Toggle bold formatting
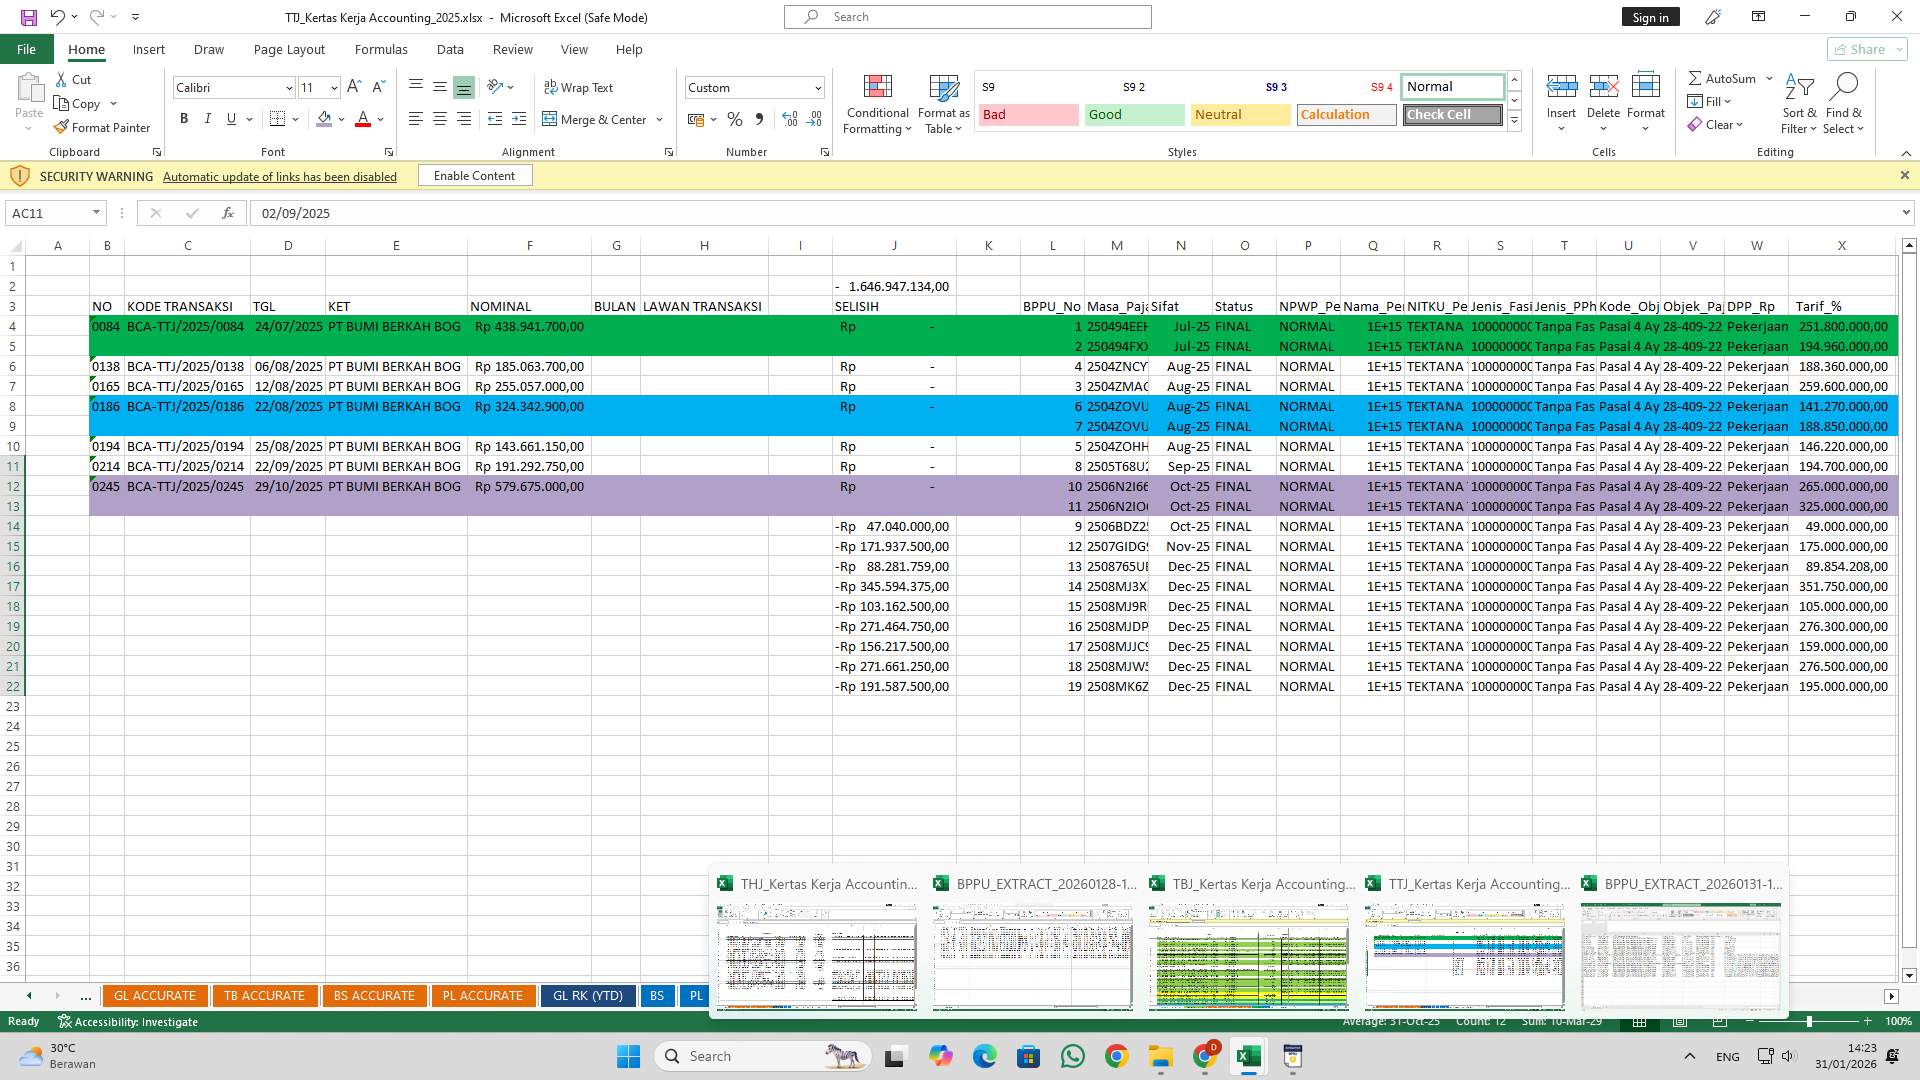Screen dimensions: 1920x1080 coord(184,119)
